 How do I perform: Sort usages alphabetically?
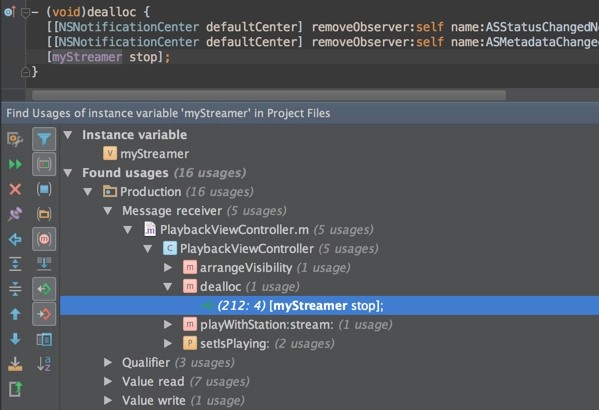[44, 364]
